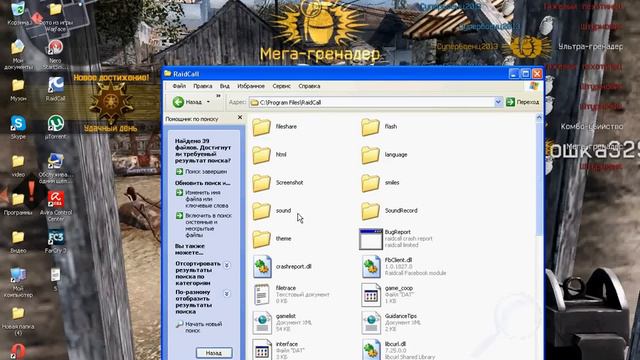Open the Избранное menu
The height and width of the screenshot is (360, 640).
tap(251, 86)
